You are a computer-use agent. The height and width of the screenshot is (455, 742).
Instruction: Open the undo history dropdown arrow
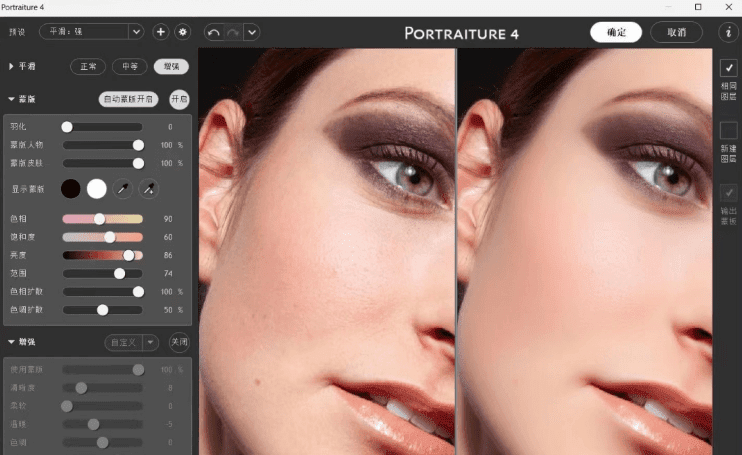click(251, 32)
